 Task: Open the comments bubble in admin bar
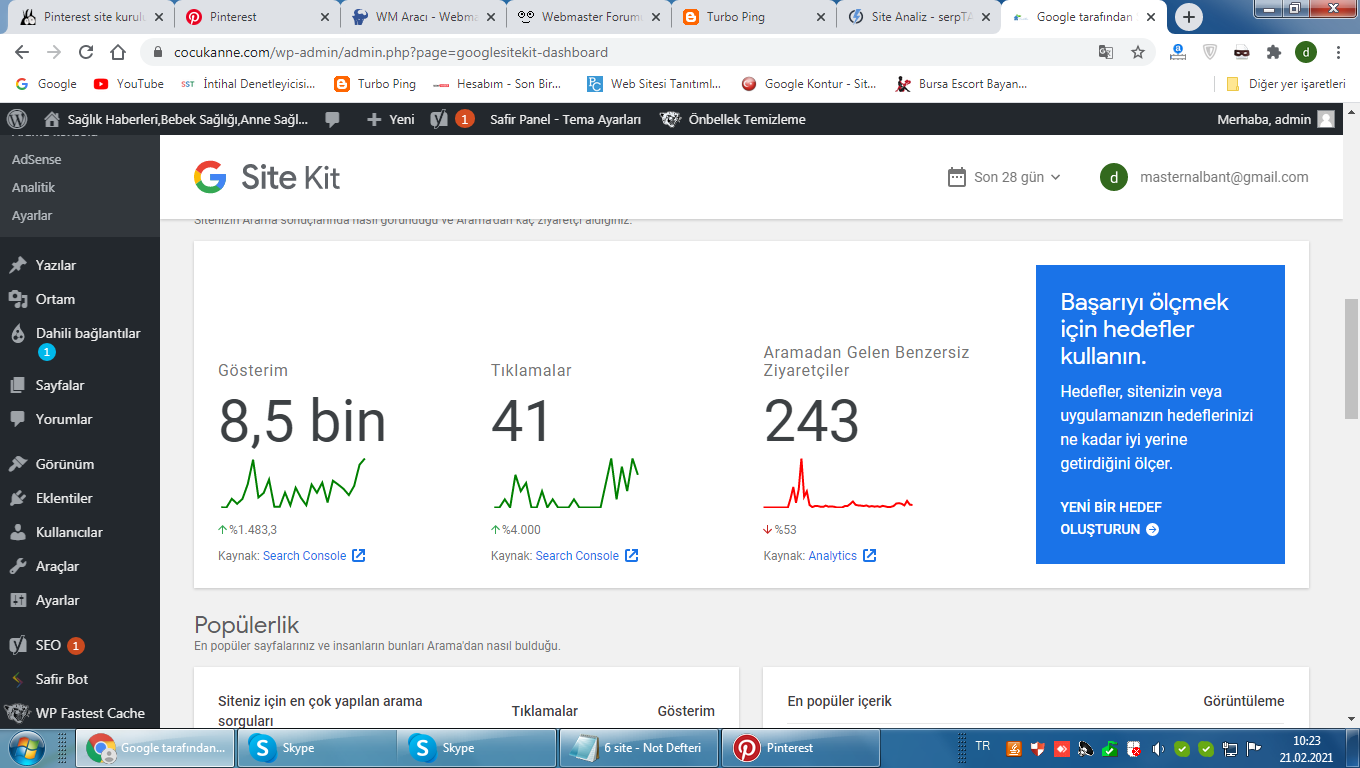[x=333, y=119]
